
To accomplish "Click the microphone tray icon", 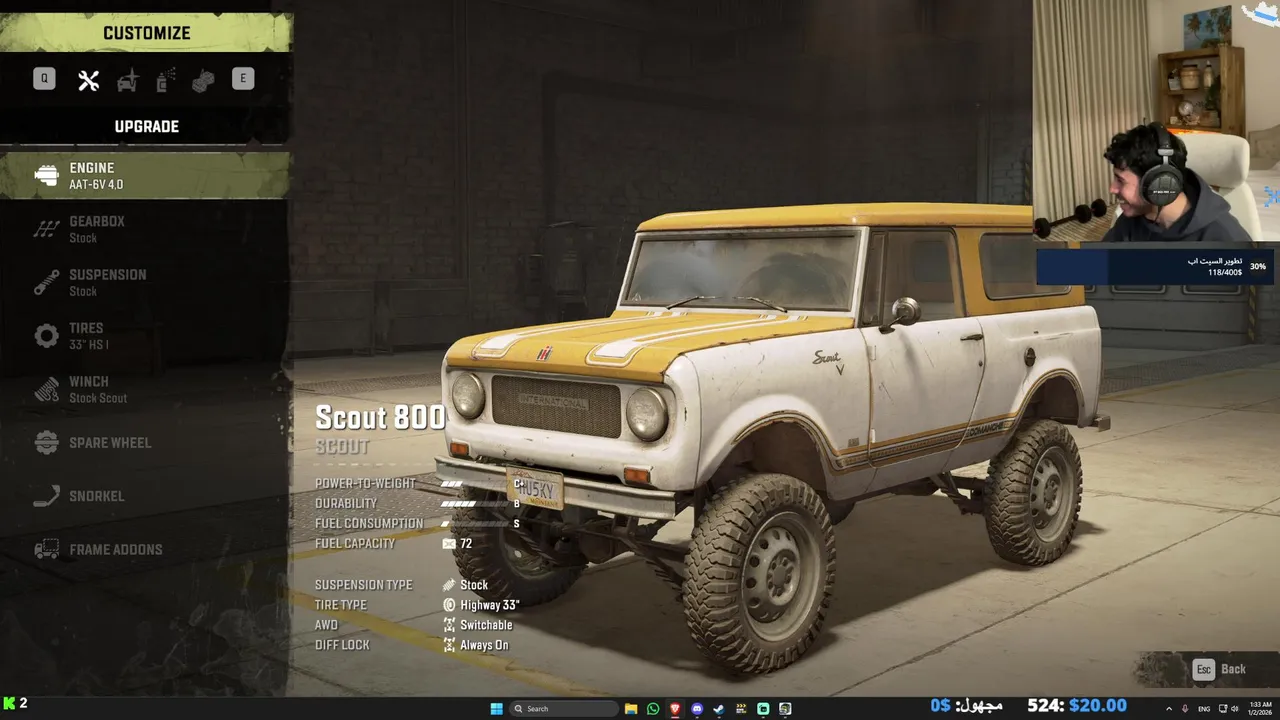I will 1185,709.
